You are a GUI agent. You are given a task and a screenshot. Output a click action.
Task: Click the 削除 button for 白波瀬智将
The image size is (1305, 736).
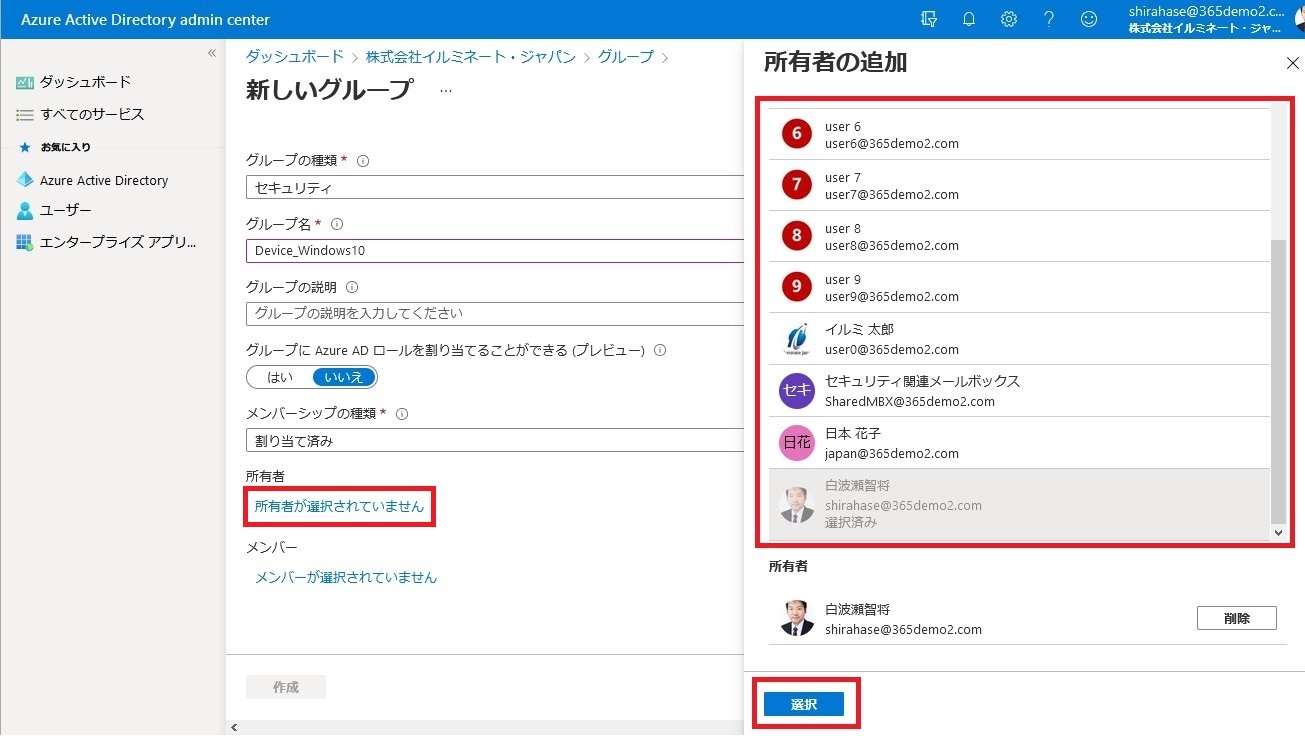tap(1237, 618)
